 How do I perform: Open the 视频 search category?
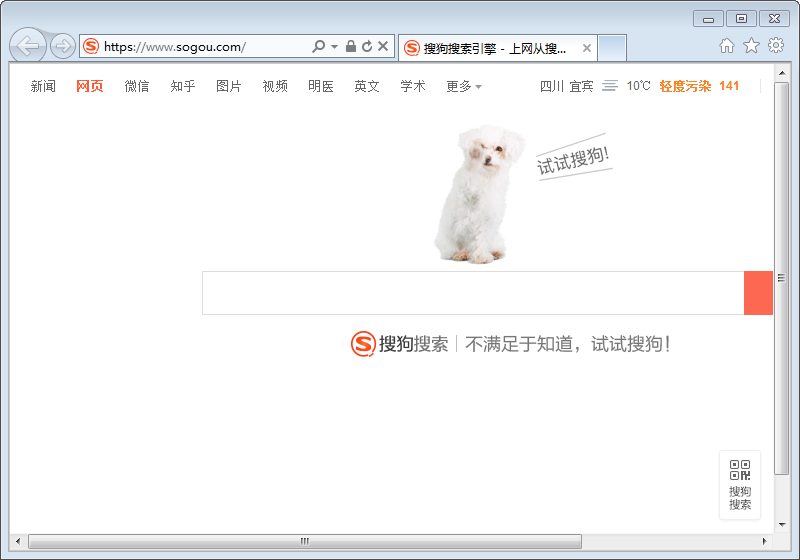point(275,86)
